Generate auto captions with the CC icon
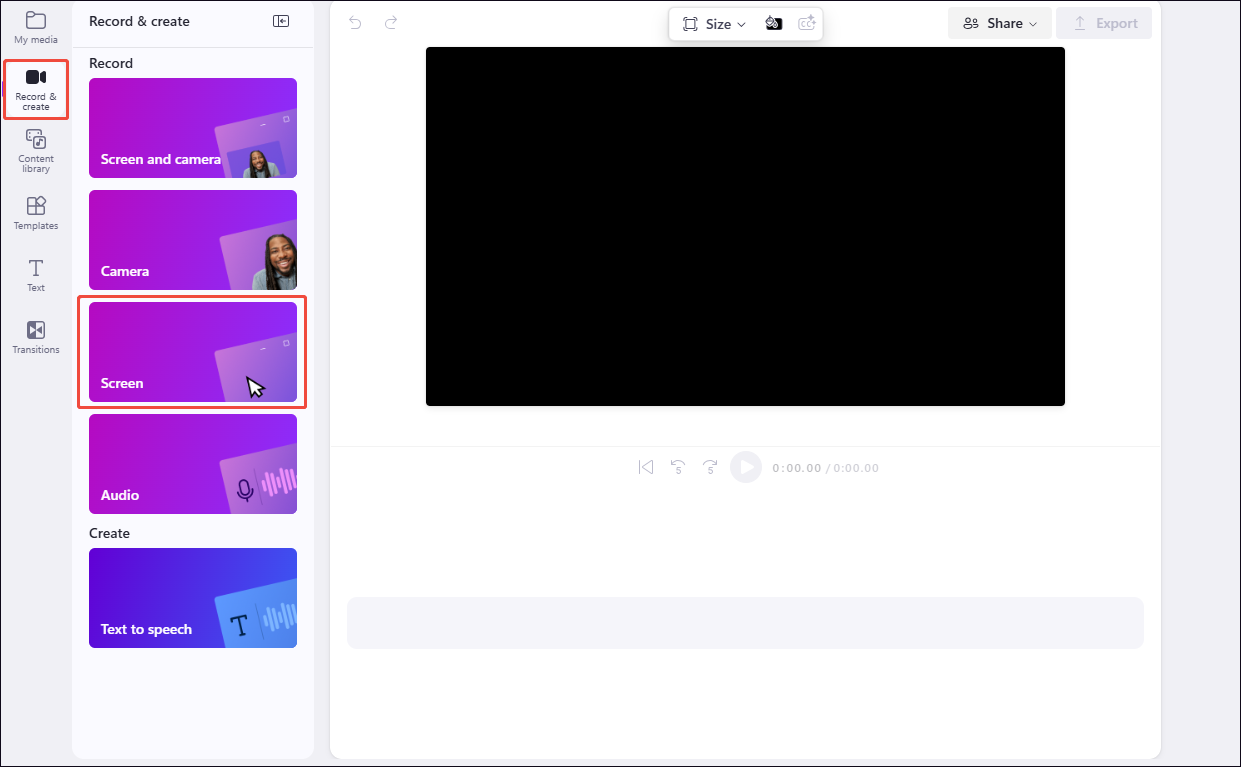Screen dimensions: 1241x767 click(807, 23)
